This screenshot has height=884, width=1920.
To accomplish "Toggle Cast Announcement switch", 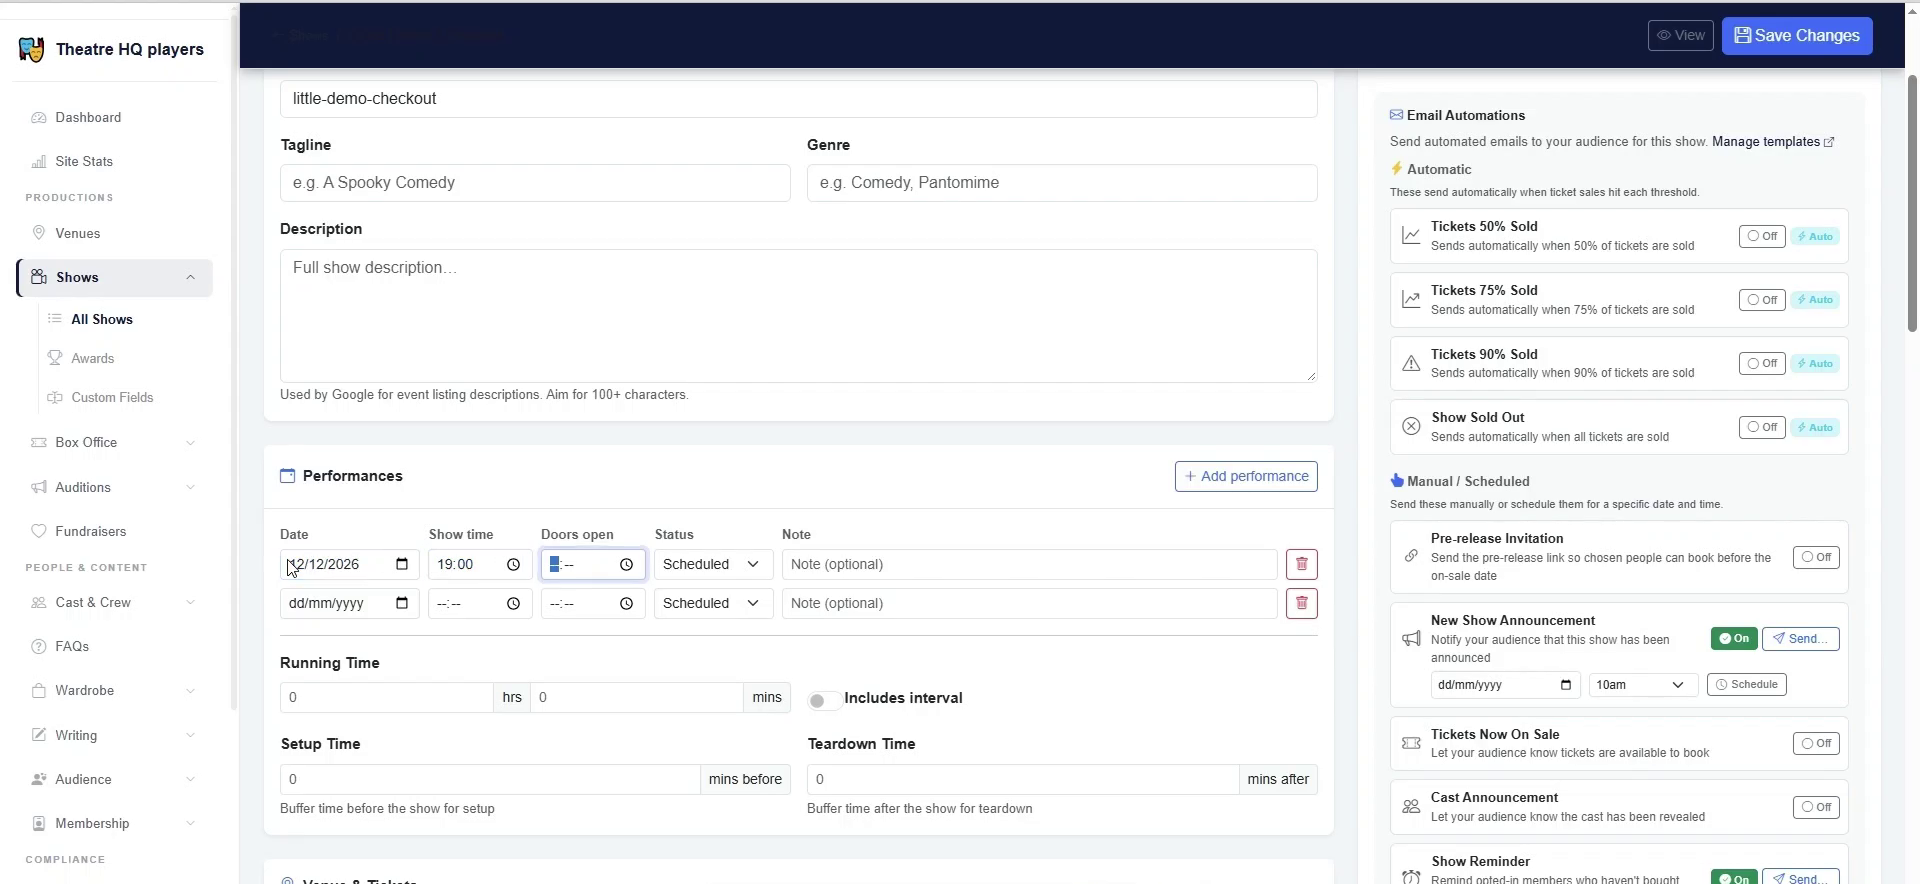I will tap(1816, 807).
